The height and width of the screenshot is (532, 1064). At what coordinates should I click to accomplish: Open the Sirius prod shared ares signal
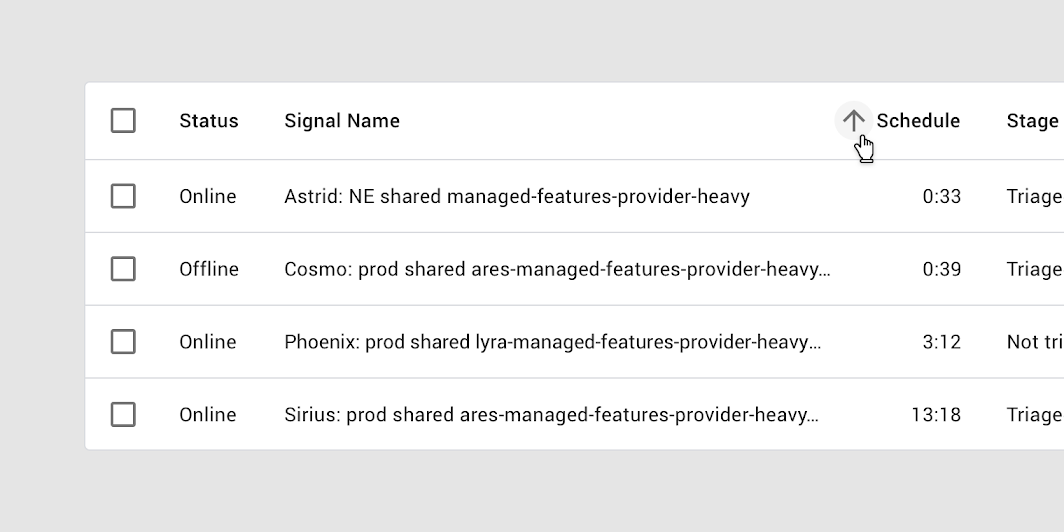click(x=550, y=414)
